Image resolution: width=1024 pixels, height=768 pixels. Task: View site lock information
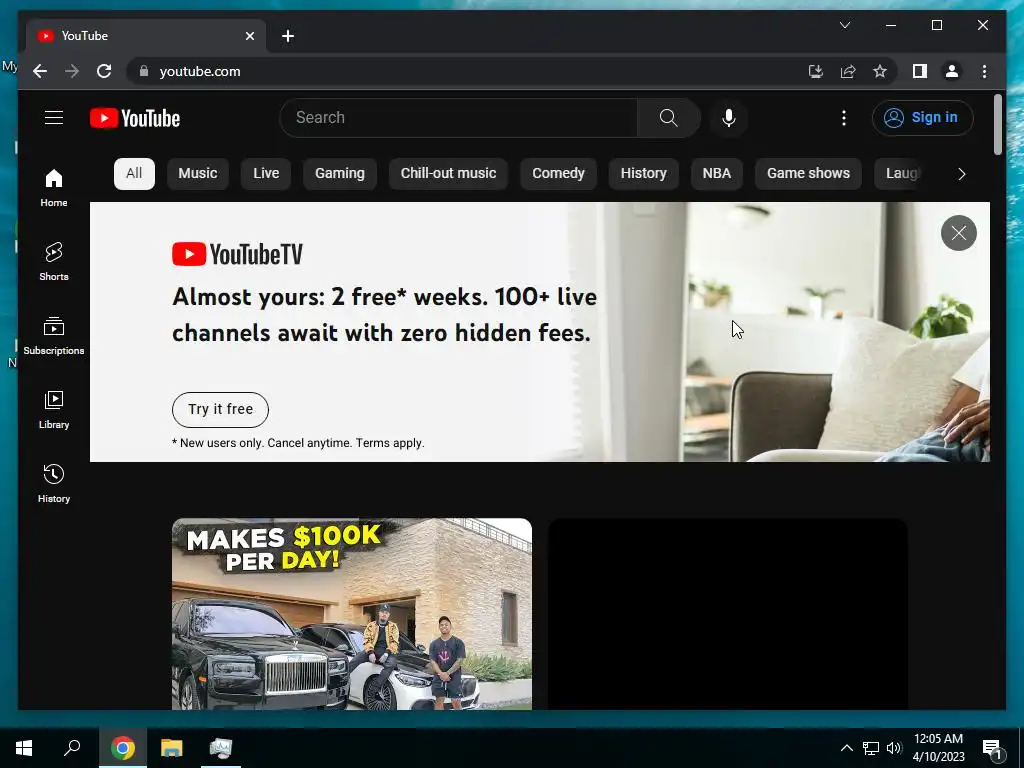[x=144, y=71]
